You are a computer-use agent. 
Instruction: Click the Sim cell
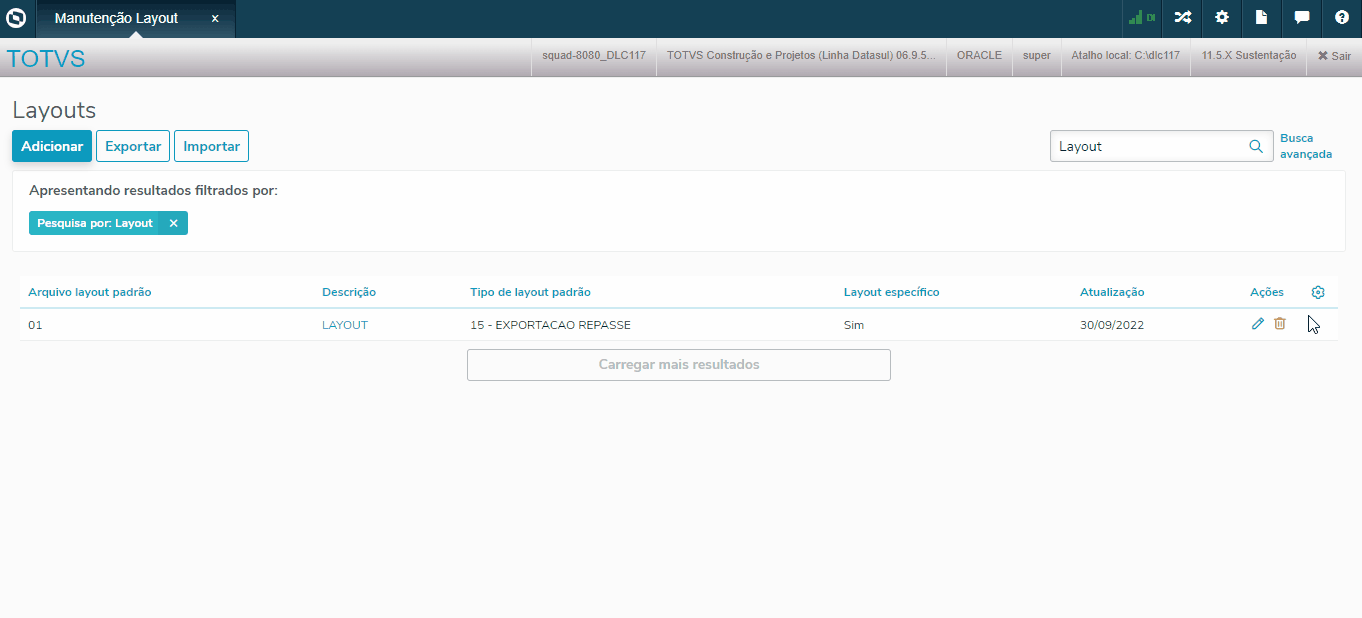click(854, 325)
